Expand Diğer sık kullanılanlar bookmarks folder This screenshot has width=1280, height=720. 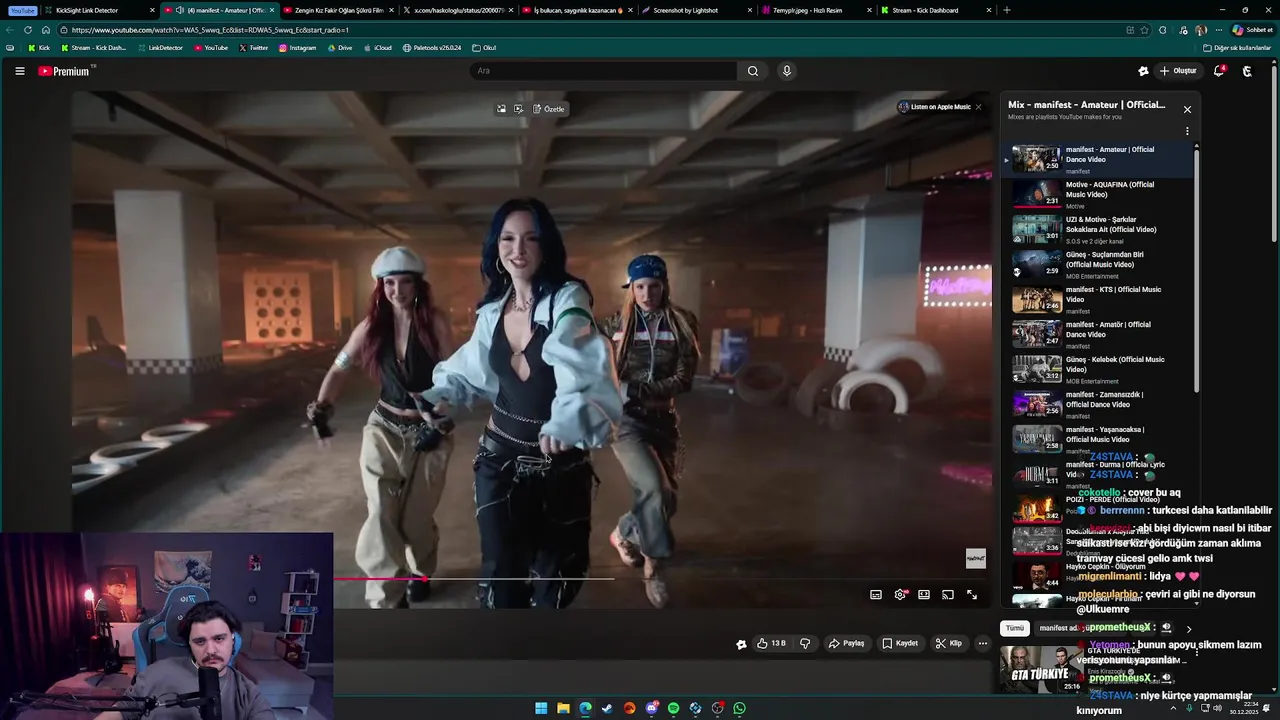pyautogui.click(x=1236, y=48)
